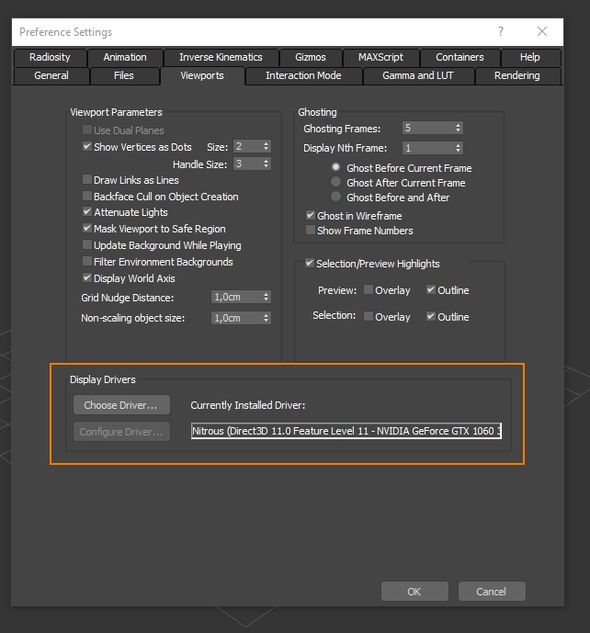Switch to the Gamma and LUT tab
The width and height of the screenshot is (590, 633).
418,76
